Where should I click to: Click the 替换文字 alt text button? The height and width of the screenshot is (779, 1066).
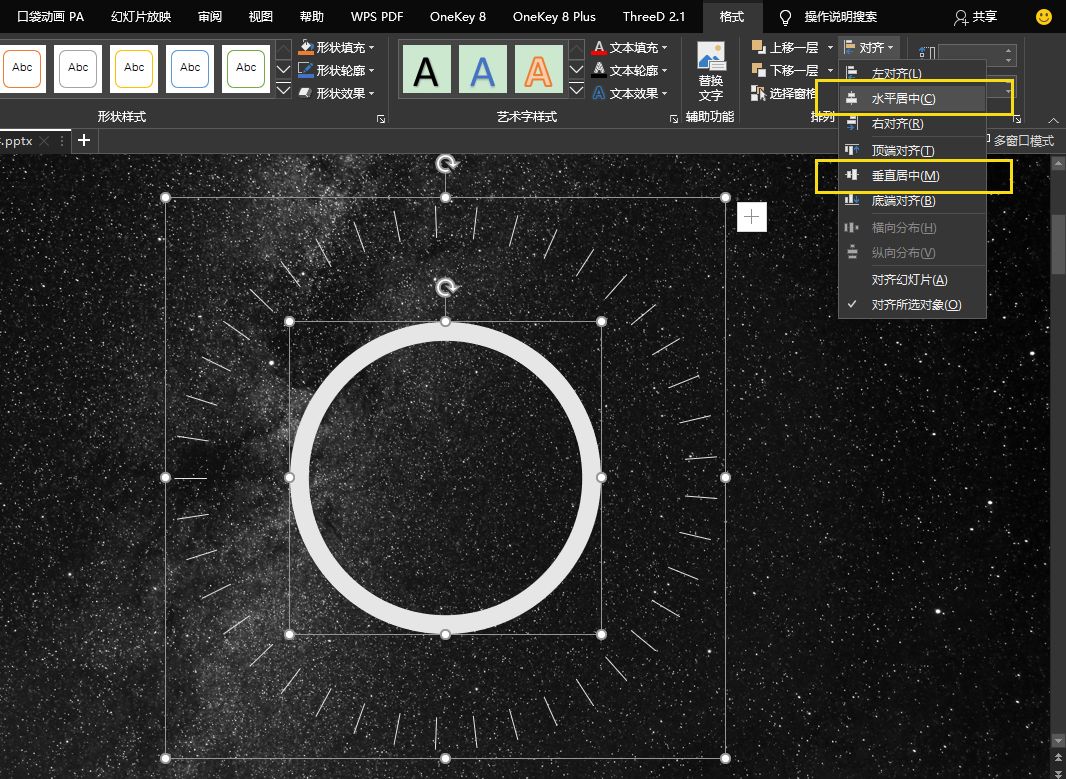coord(711,72)
